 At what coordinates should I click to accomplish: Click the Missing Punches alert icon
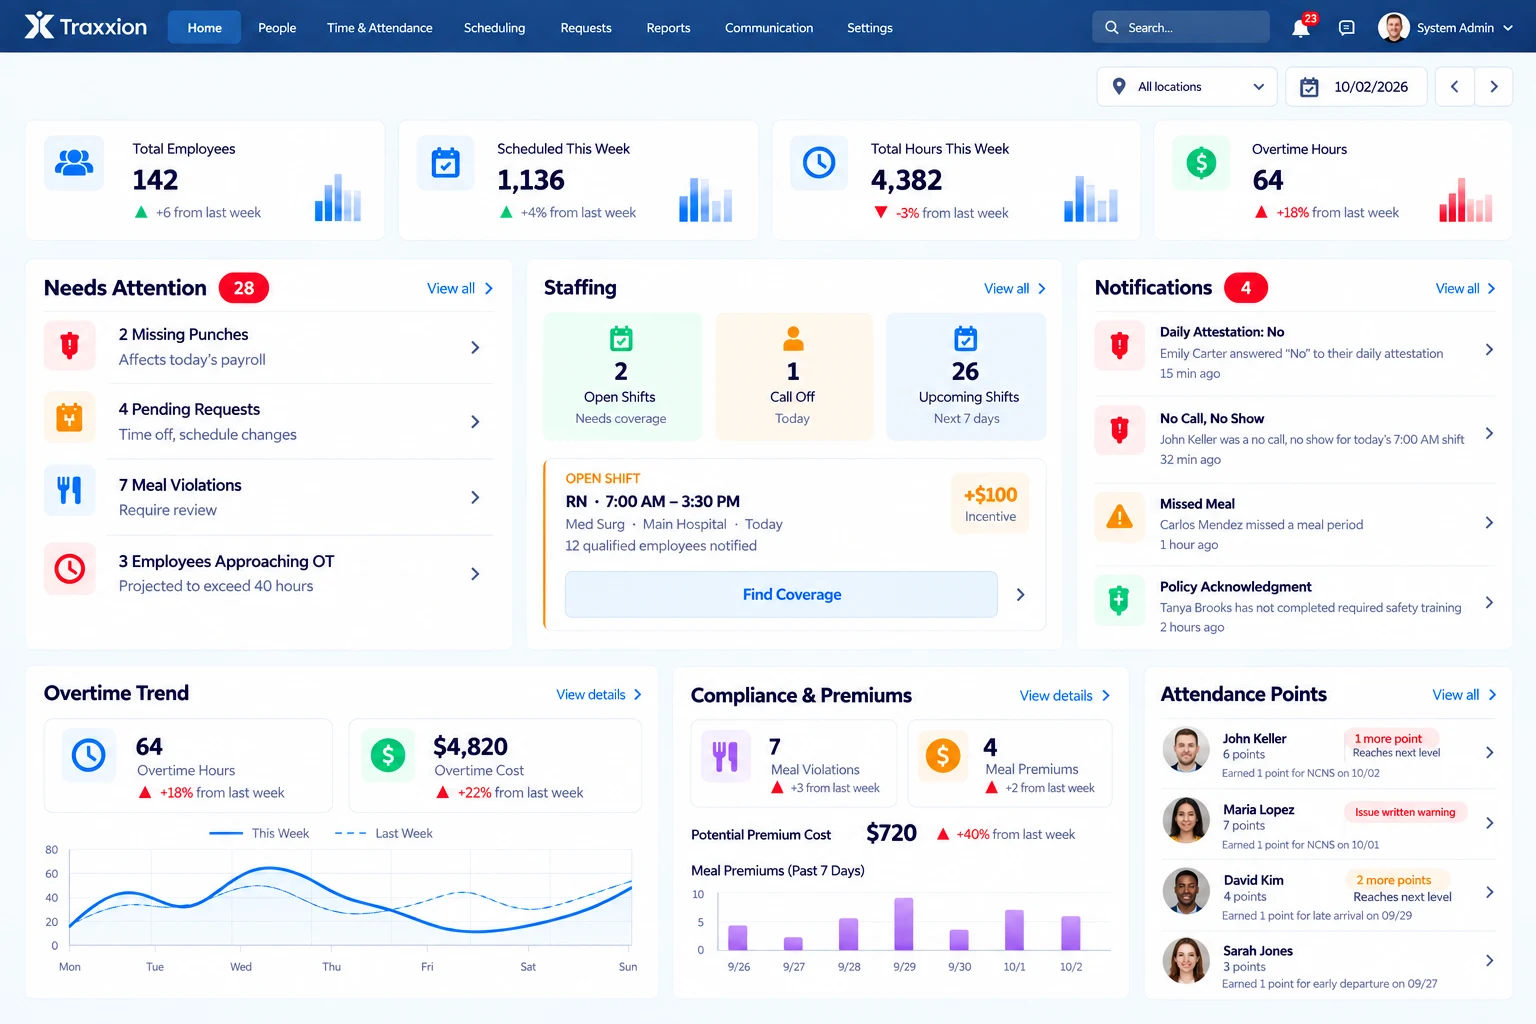(x=70, y=346)
